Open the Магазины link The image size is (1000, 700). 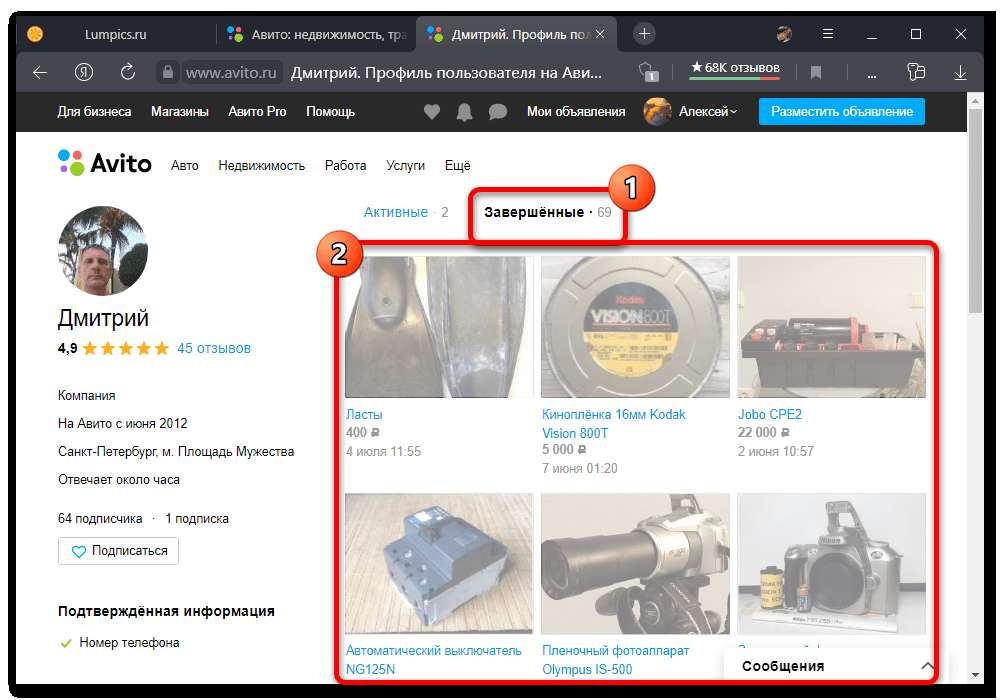tap(180, 112)
